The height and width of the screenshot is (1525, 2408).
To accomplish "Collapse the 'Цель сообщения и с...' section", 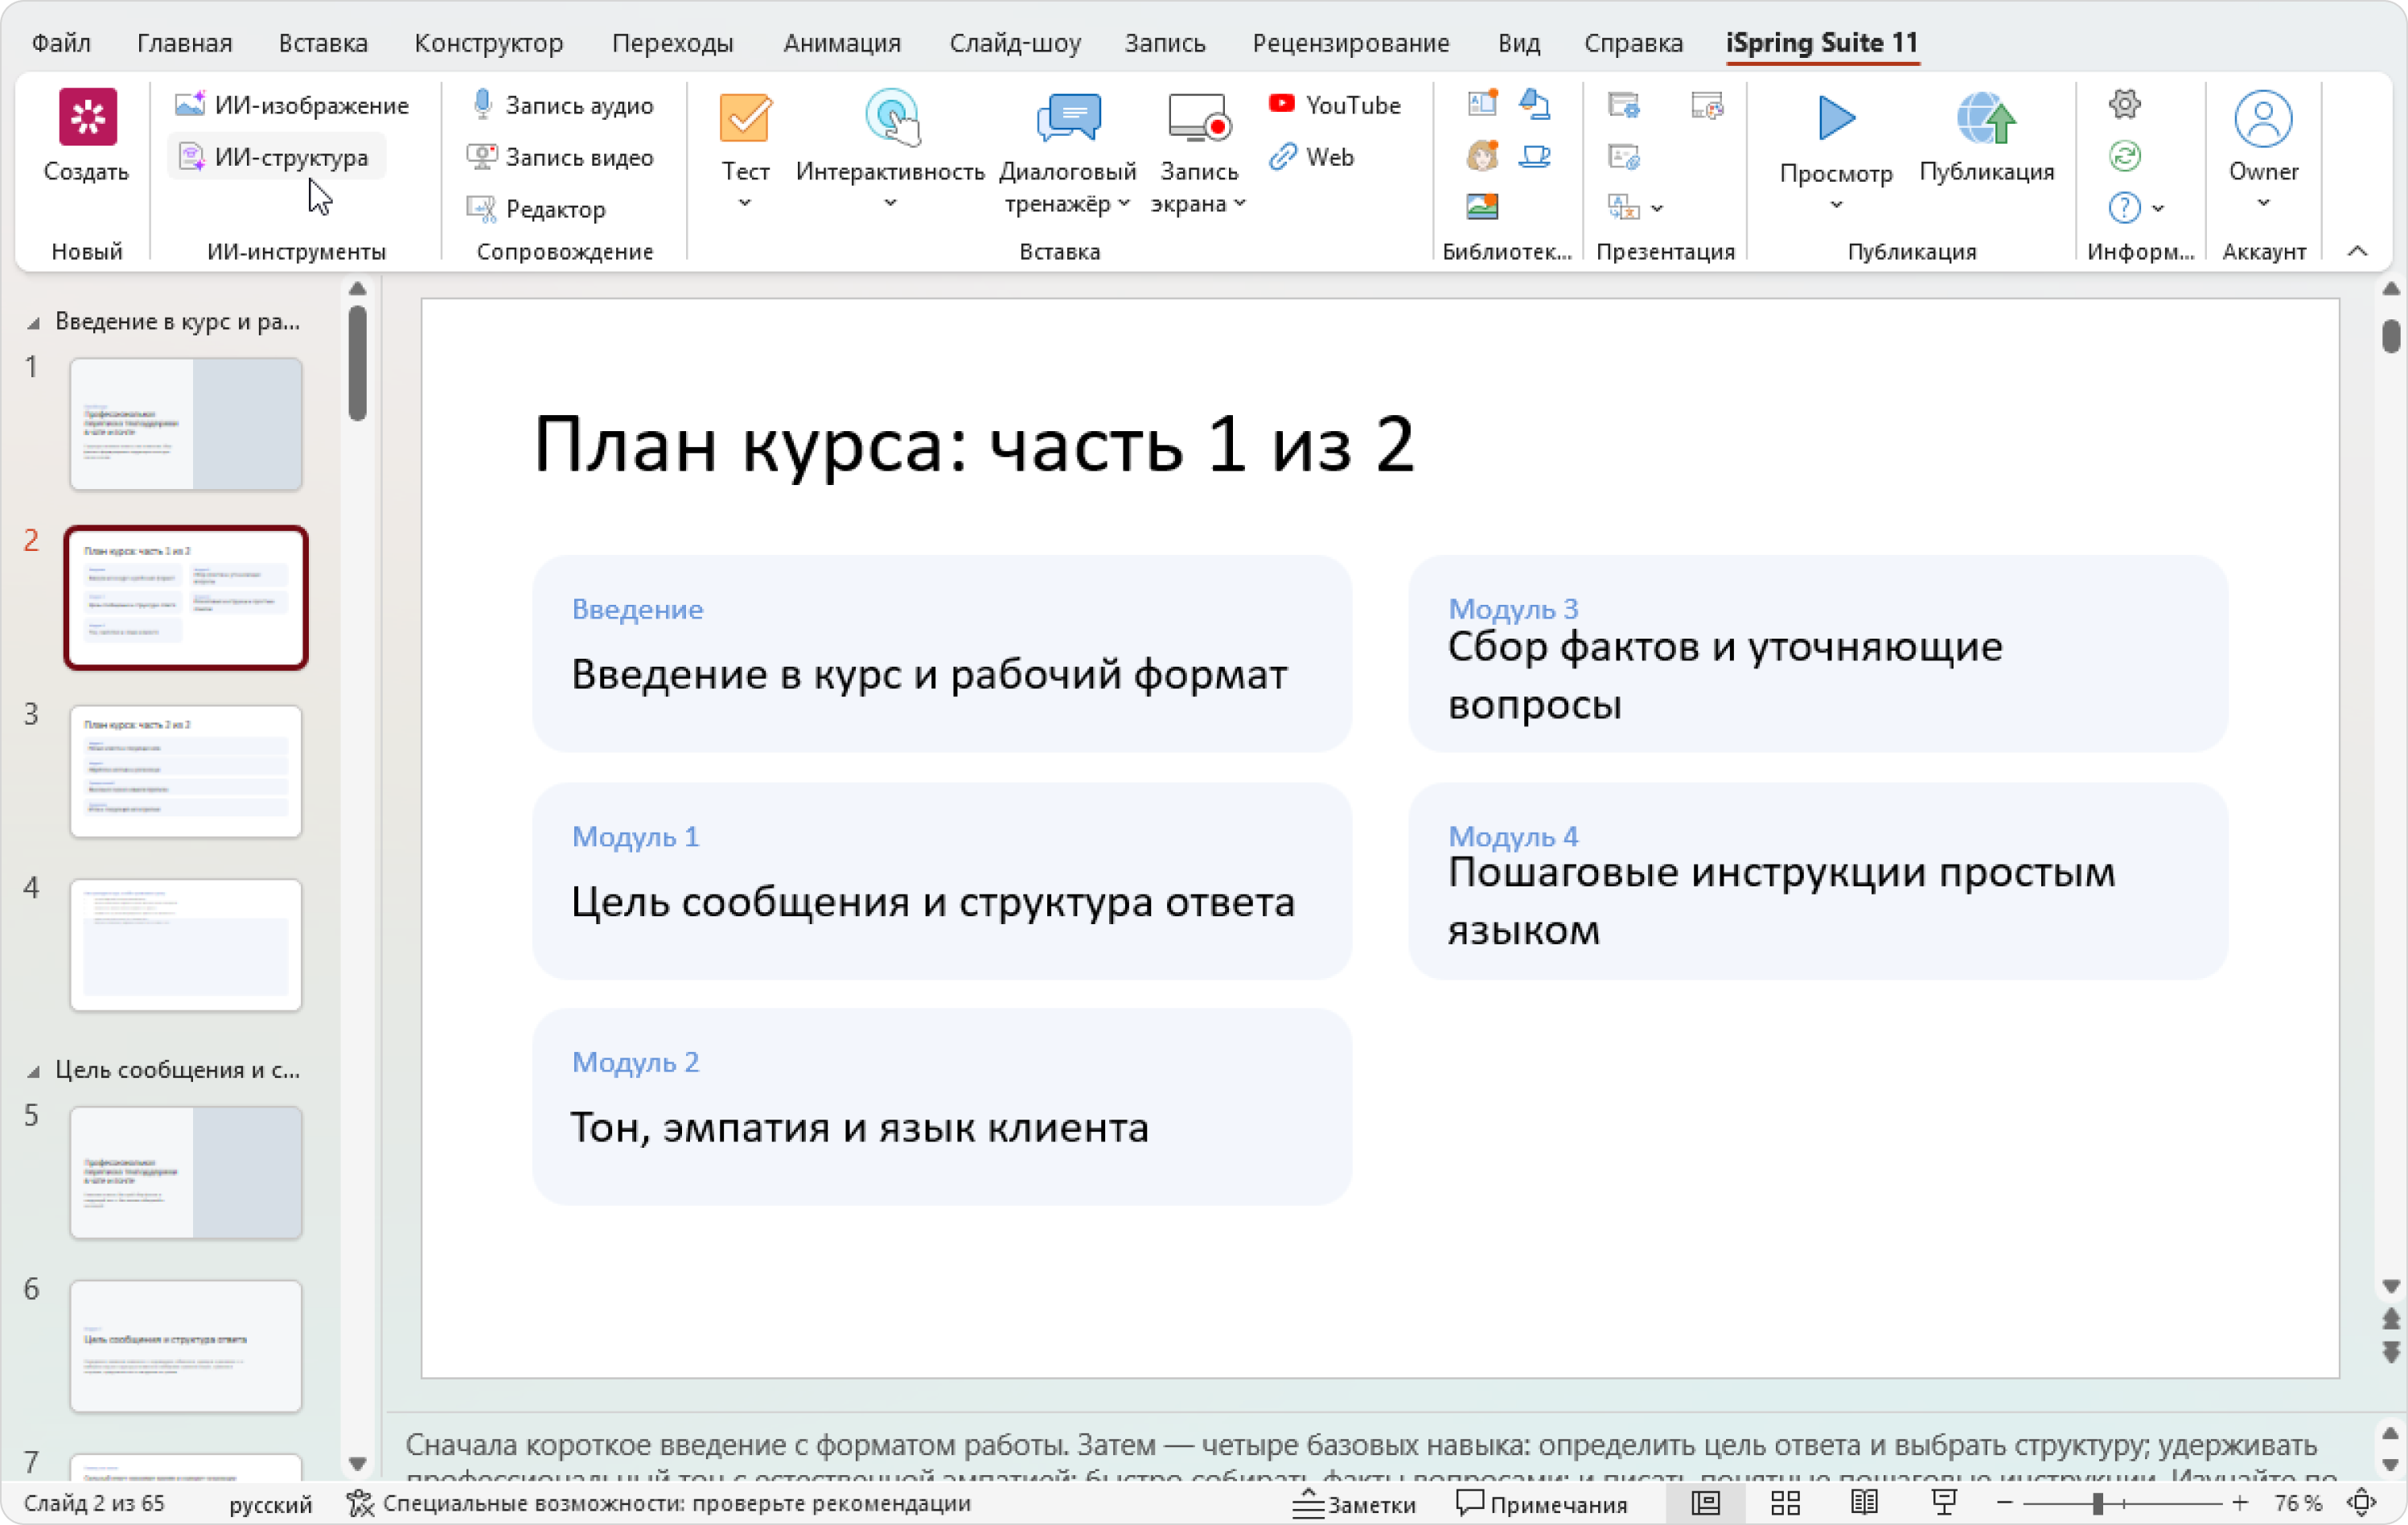I will [x=34, y=1072].
